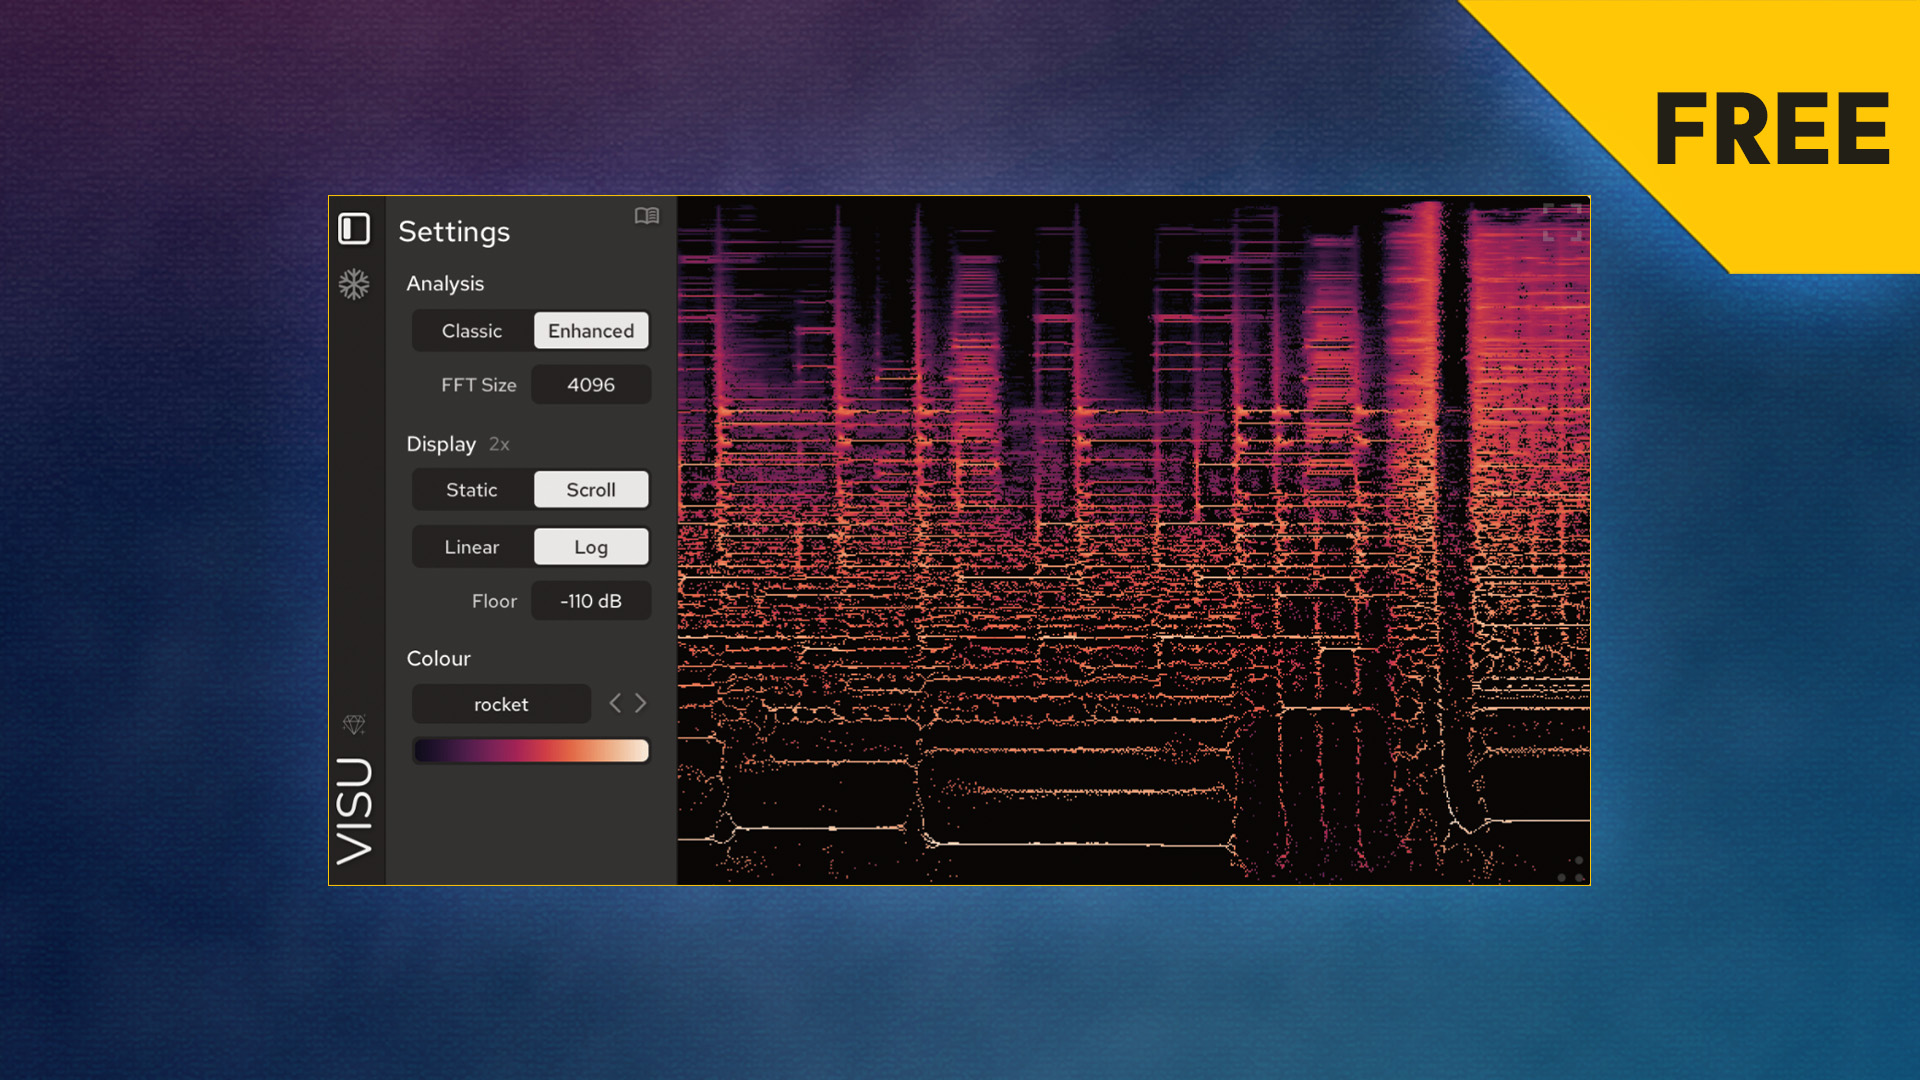Image resolution: width=1920 pixels, height=1080 pixels.
Task: Open the manual book icon
Action: (x=647, y=216)
